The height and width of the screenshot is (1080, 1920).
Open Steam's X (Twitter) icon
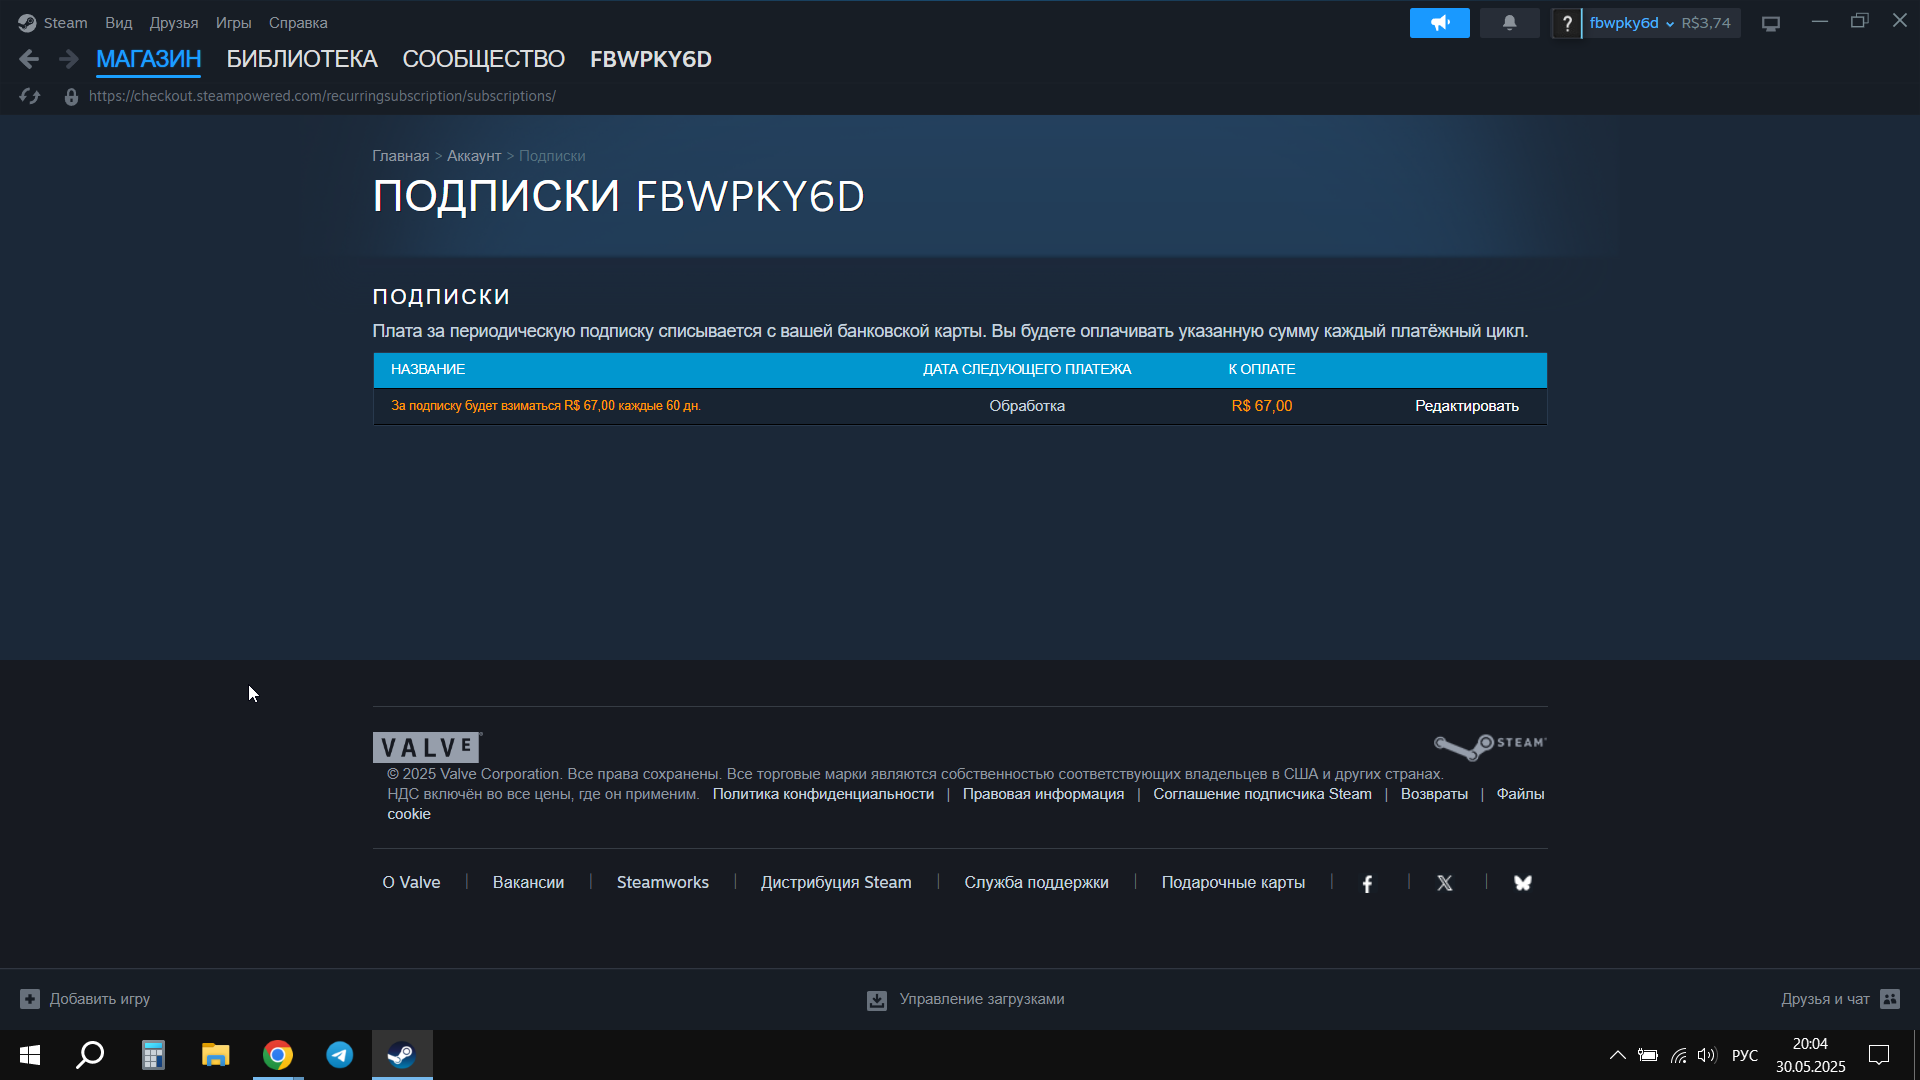tap(1445, 883)
